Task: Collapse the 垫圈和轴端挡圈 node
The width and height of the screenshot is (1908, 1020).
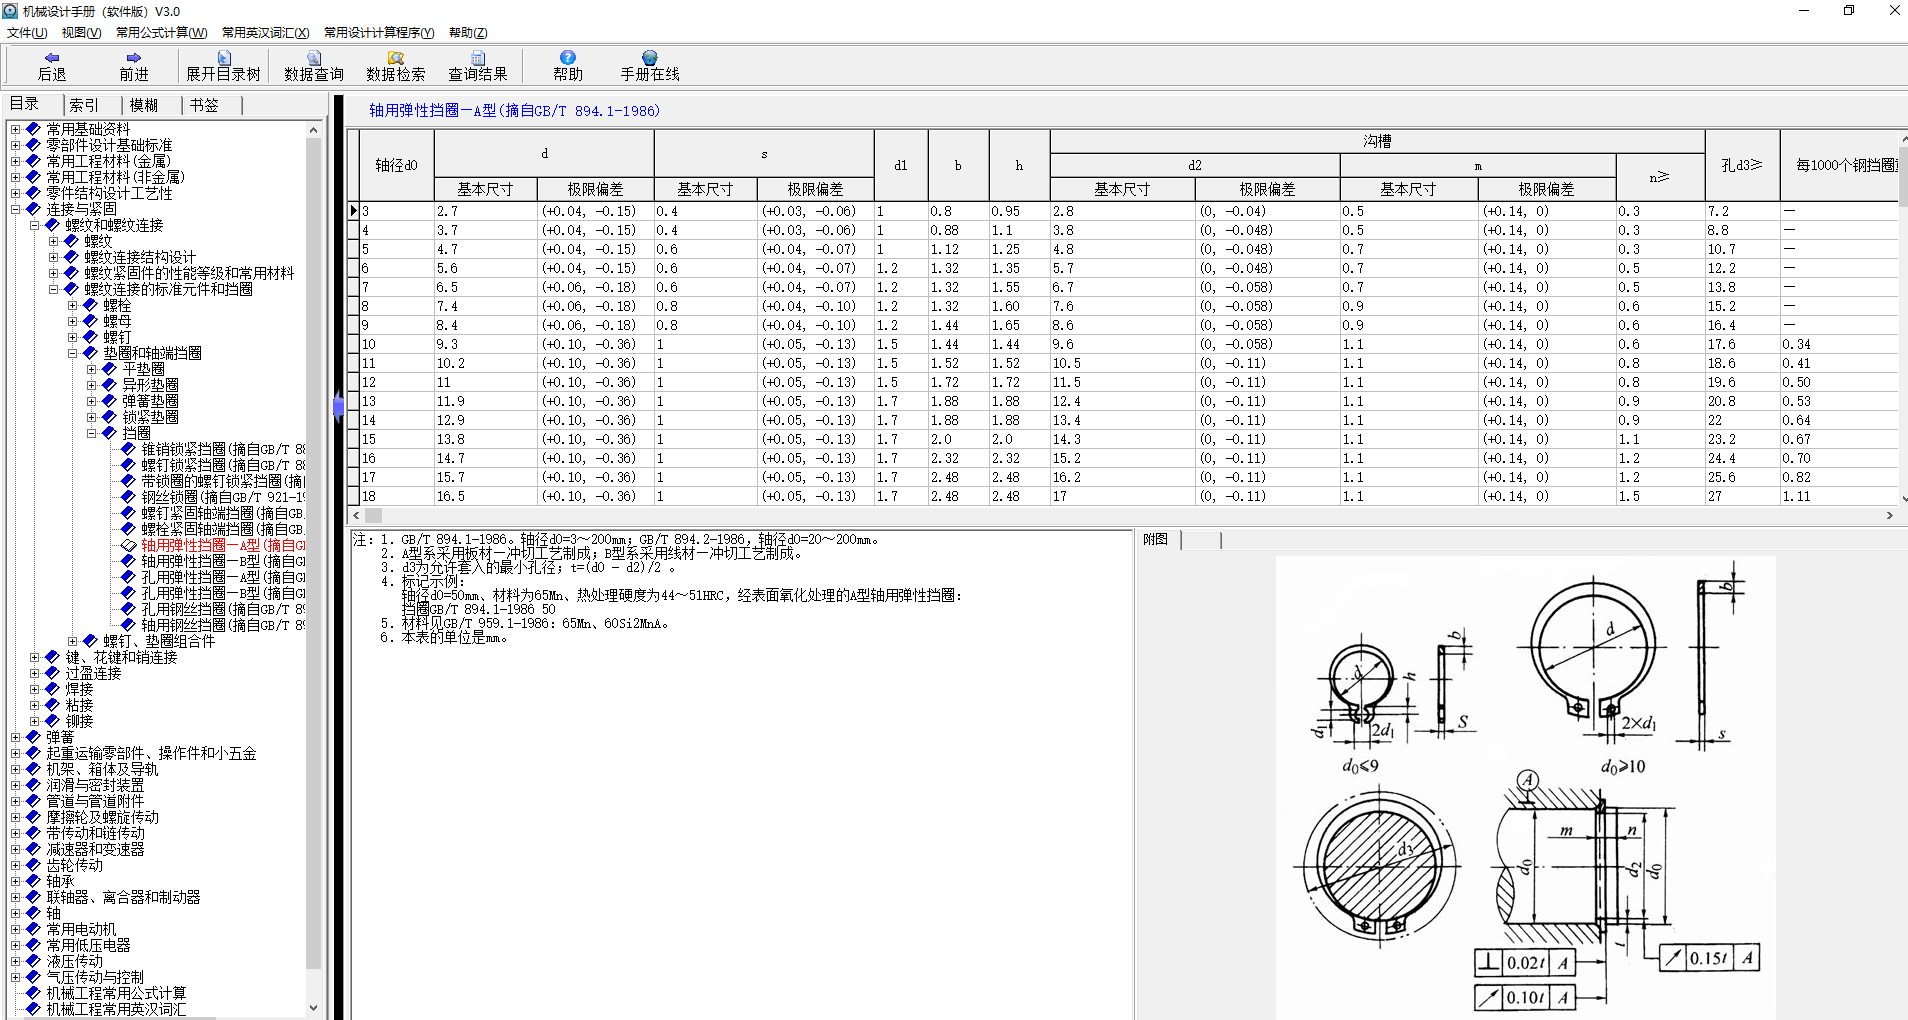Action: coord(72,353)
